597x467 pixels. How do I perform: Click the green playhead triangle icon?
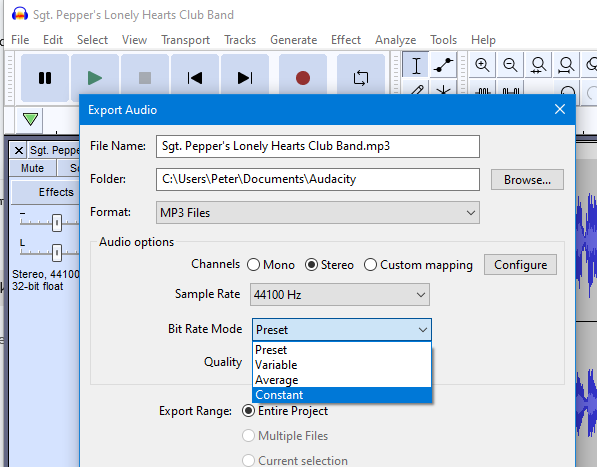coord(30,119)
